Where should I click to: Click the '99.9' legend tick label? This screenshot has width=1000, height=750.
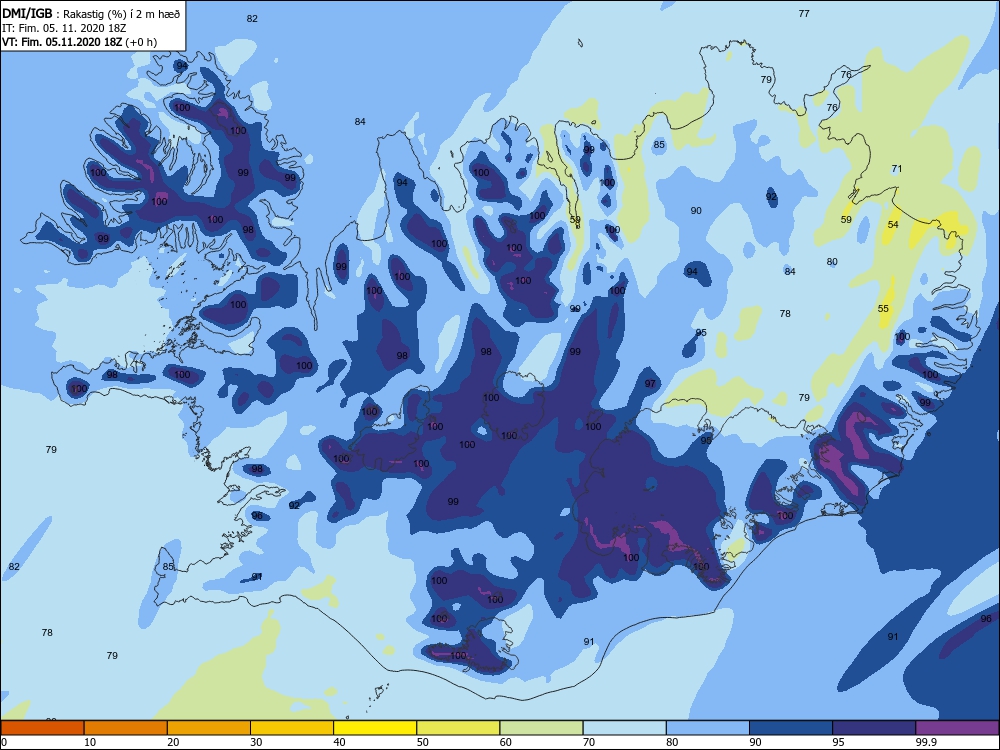926,742
